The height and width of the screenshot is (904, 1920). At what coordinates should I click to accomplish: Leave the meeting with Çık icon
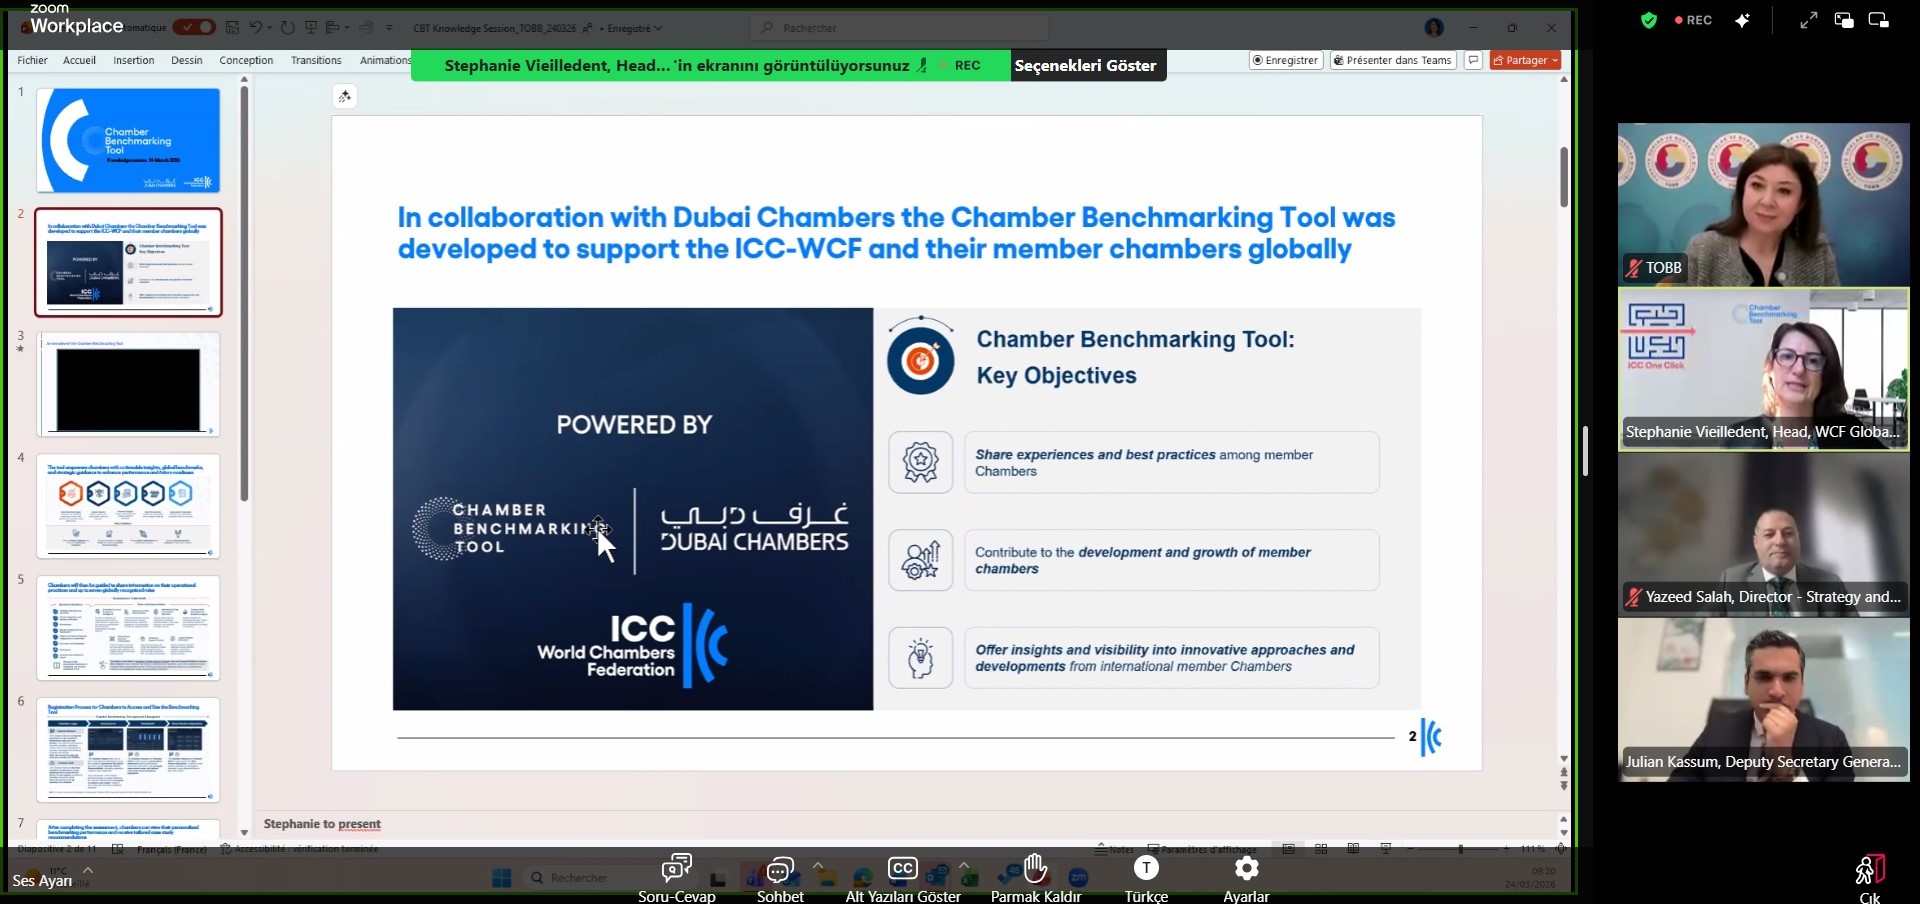pyautogui.click(x=1869, y=871)
